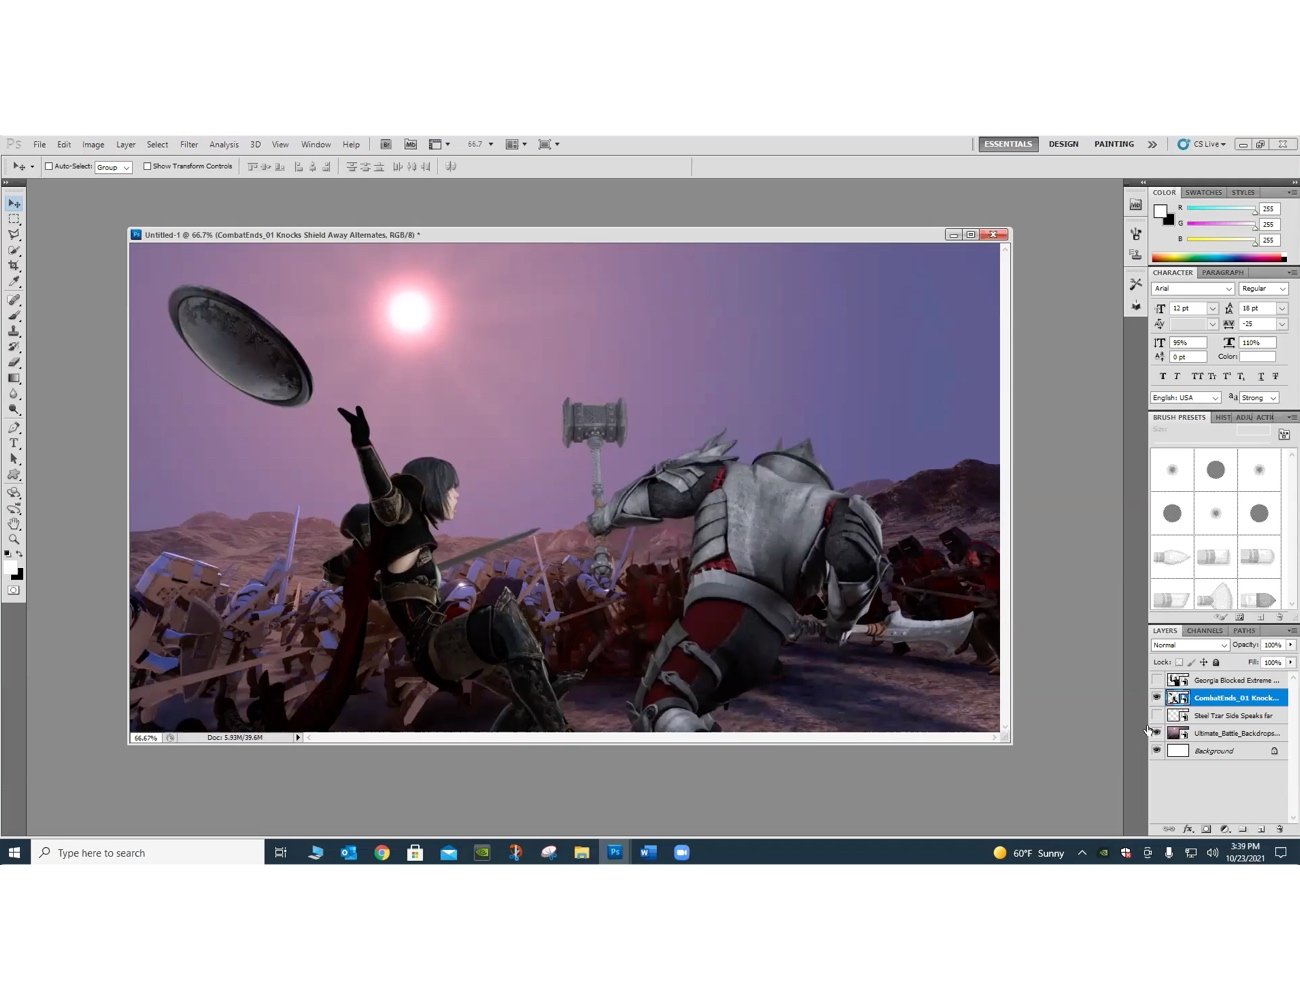Viewport: 1300px width, 1000px height.
Task: Select the Crop tool
Action: [x=14, y=266]
